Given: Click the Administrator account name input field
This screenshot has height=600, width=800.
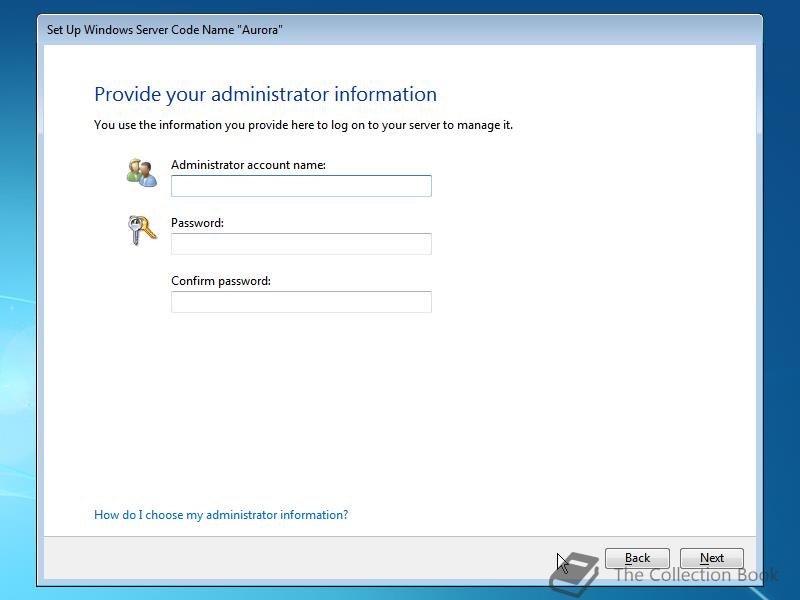Looking at the screenshot, I should click(x=301, y=186).
